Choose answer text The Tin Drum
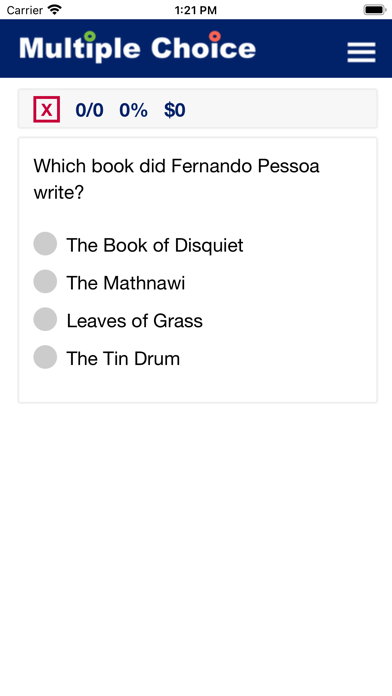Image resolution: width=392 pixels, height=696 pixels. (x=123, y=358)
